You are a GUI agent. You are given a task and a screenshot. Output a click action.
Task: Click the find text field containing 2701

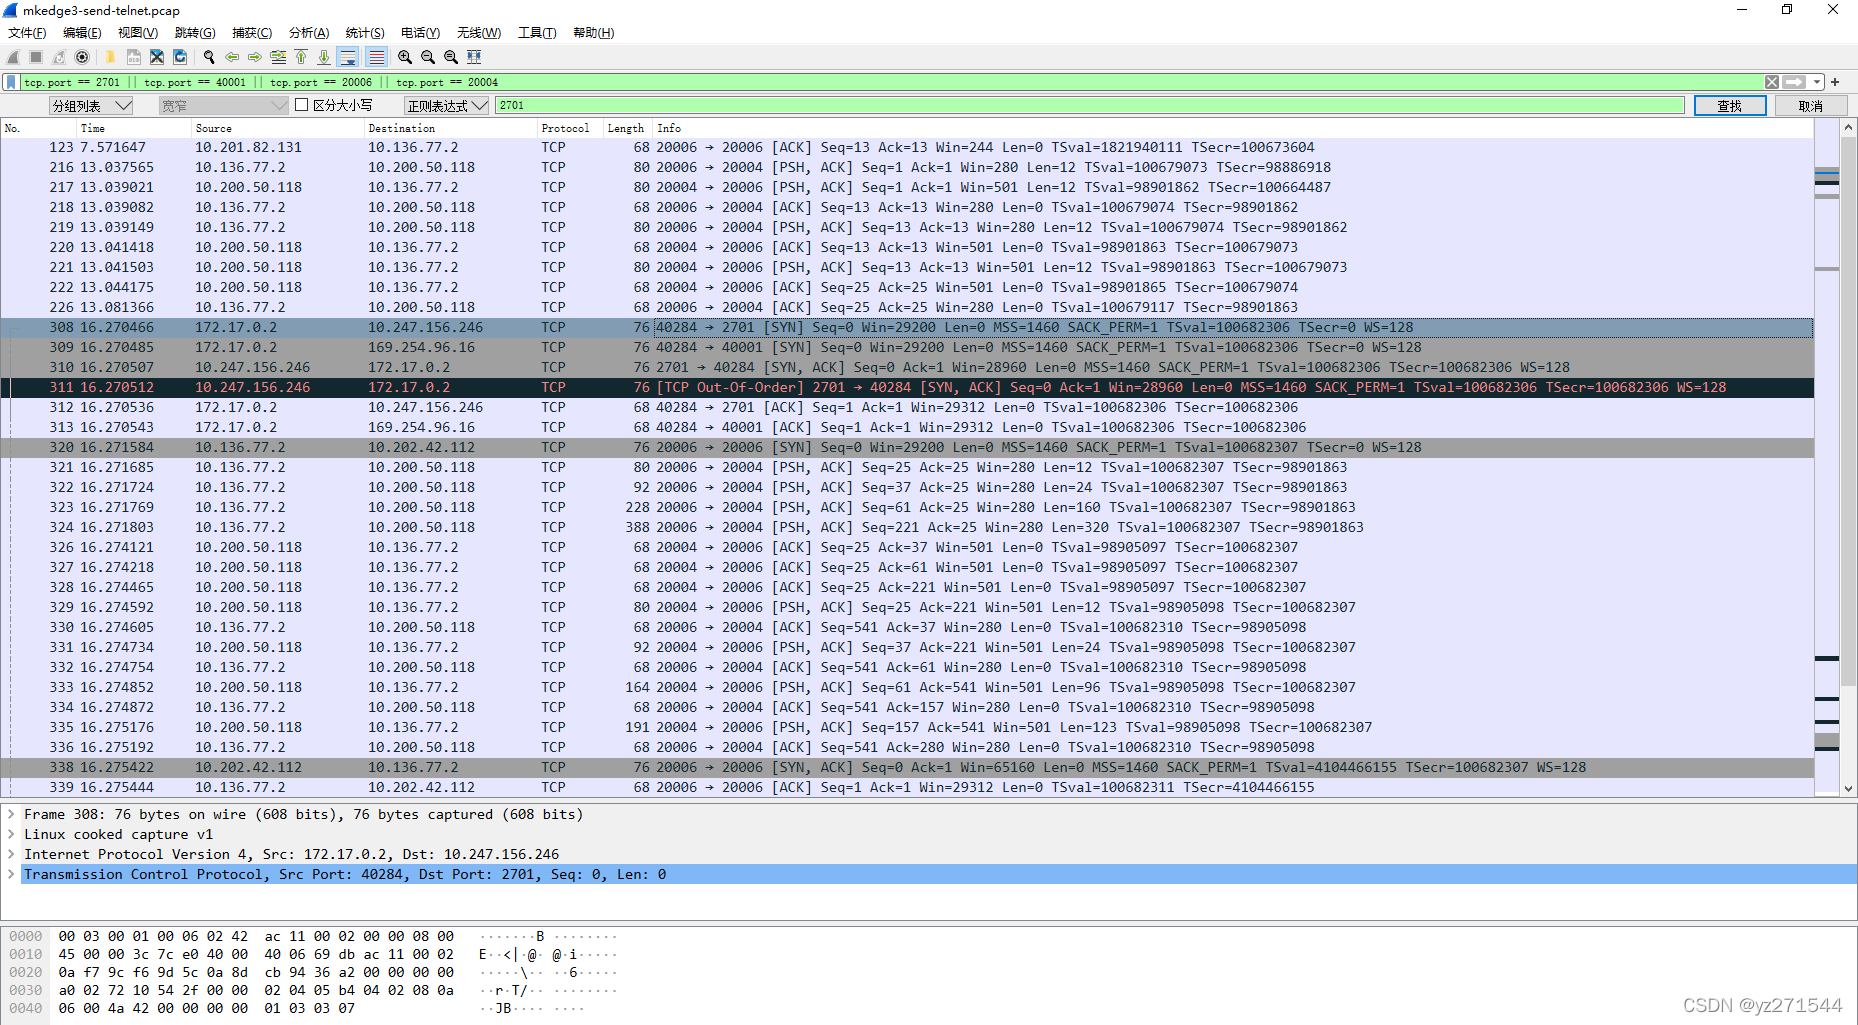[x=1090, y=105]
